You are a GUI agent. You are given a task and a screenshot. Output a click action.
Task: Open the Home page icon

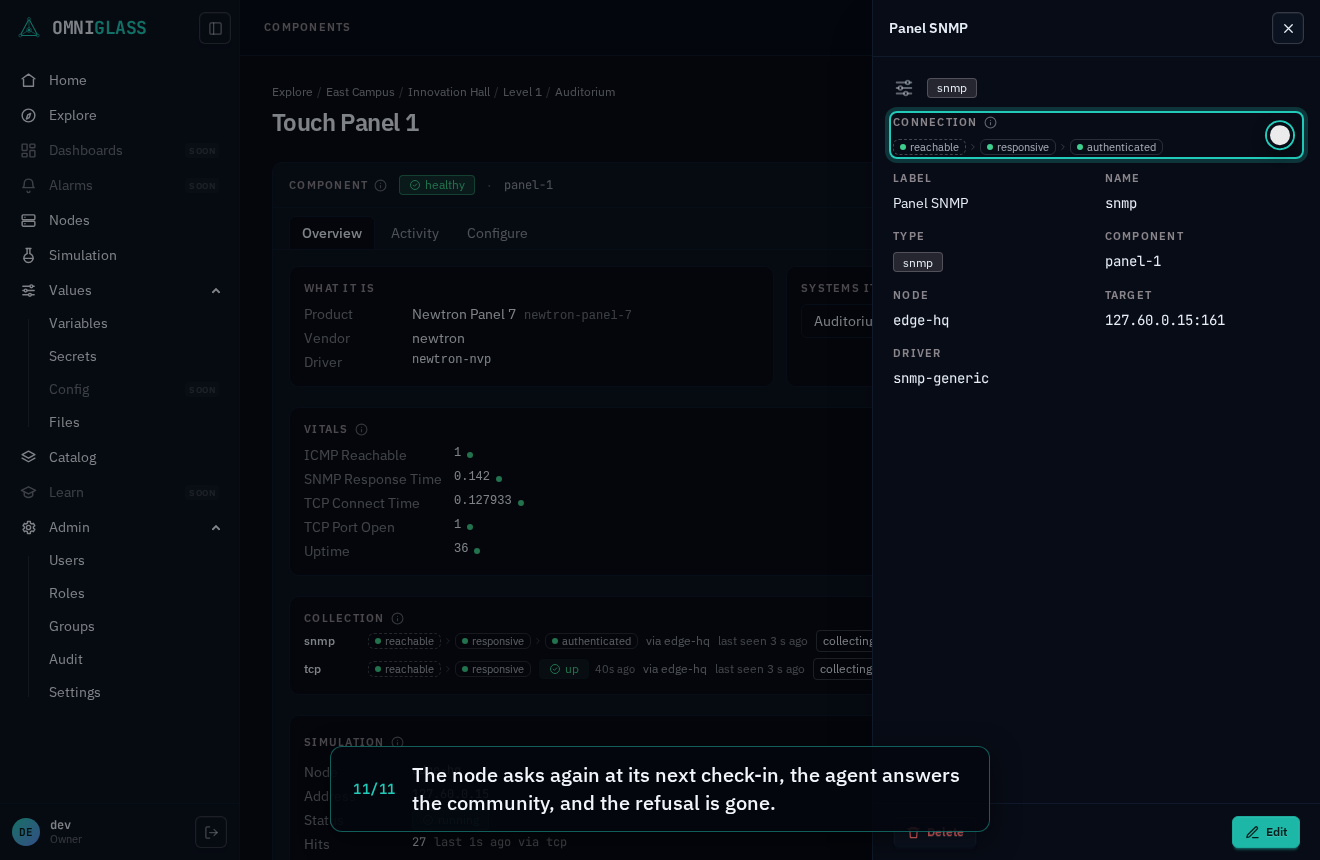coord(29,80)
